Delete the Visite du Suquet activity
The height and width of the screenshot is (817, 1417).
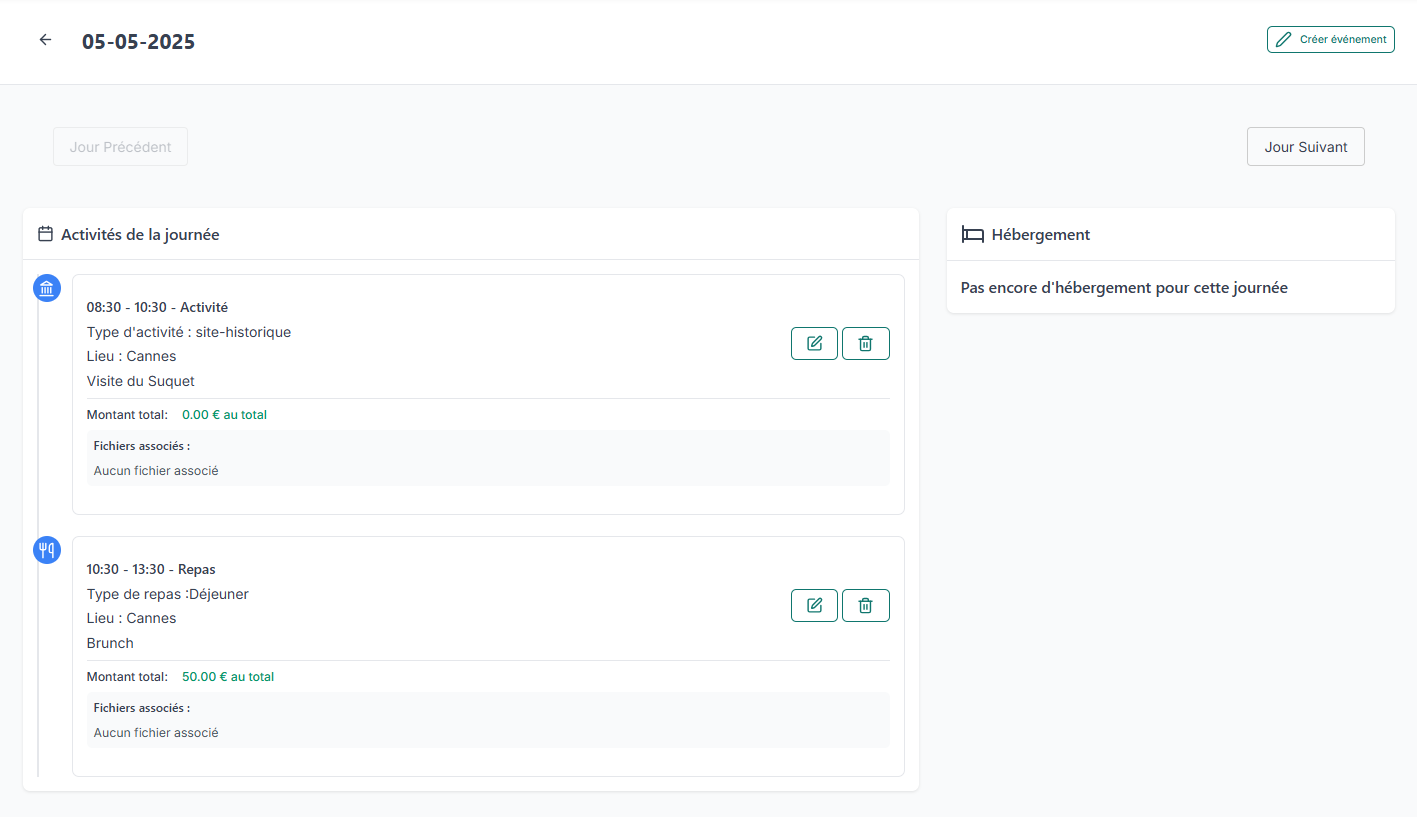tap(865, 343)
